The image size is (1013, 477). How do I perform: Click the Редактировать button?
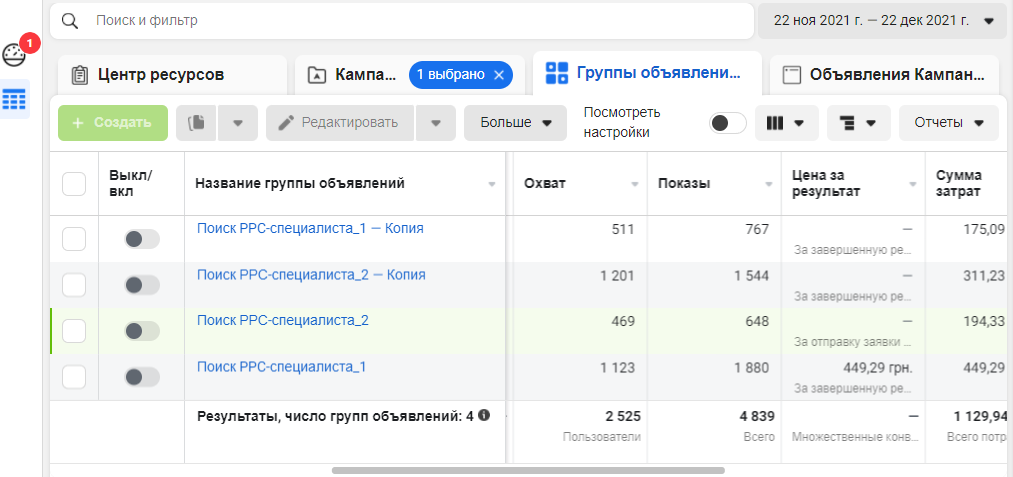pyautogui.click(x=340, y=123)
